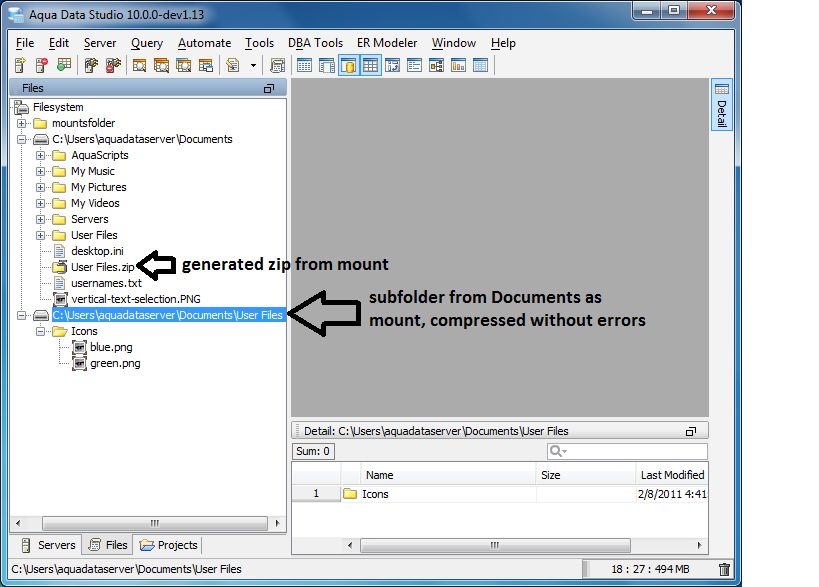
Task: Expand the User Files folder node
Action: click(40, 236)
